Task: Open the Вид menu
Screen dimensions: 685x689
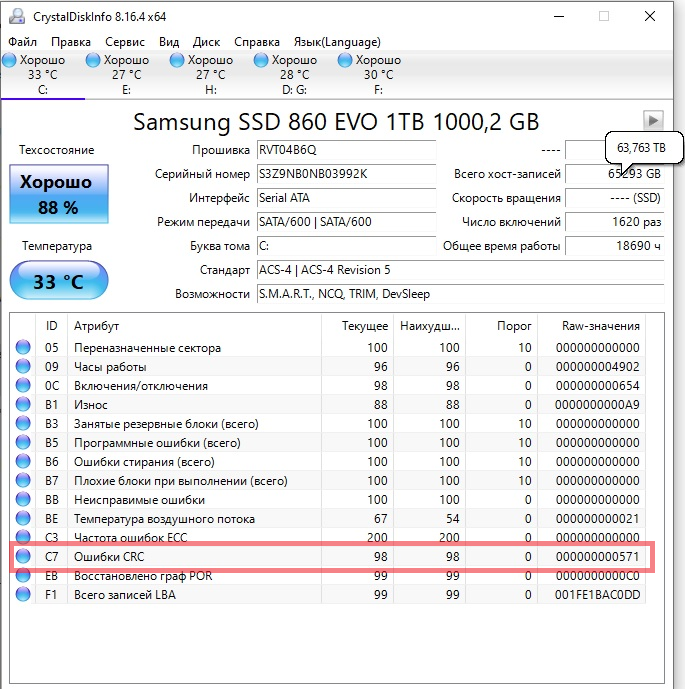Action: (x=169, y=42)
